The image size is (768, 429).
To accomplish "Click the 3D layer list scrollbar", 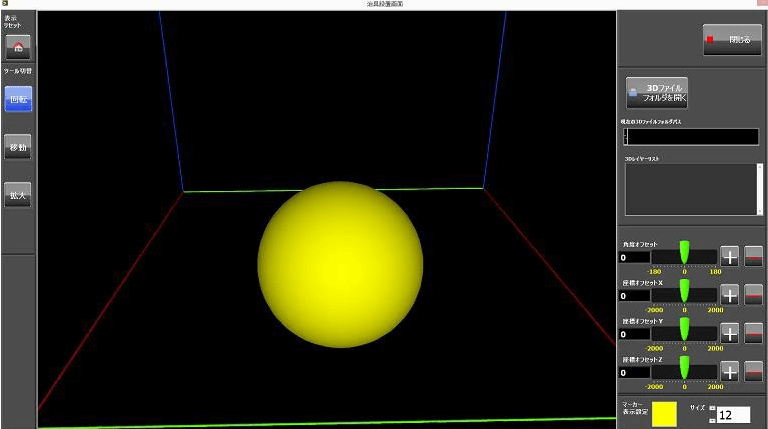I will pos(759,189).
